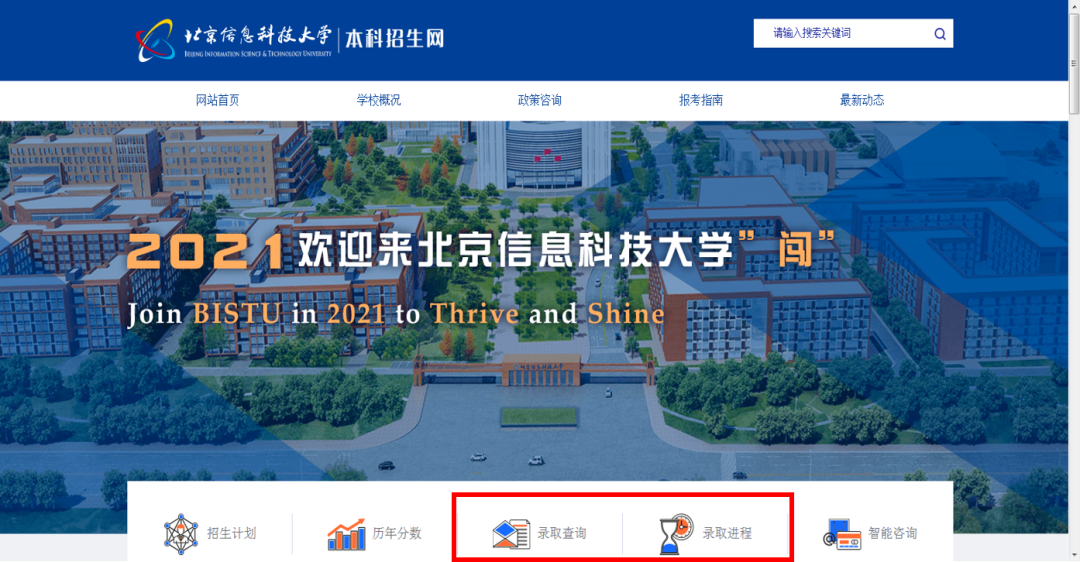This screenshot has width=1080, height=562.
Task: Click the 智能咨询 card icon
Action: coord(842,534)
